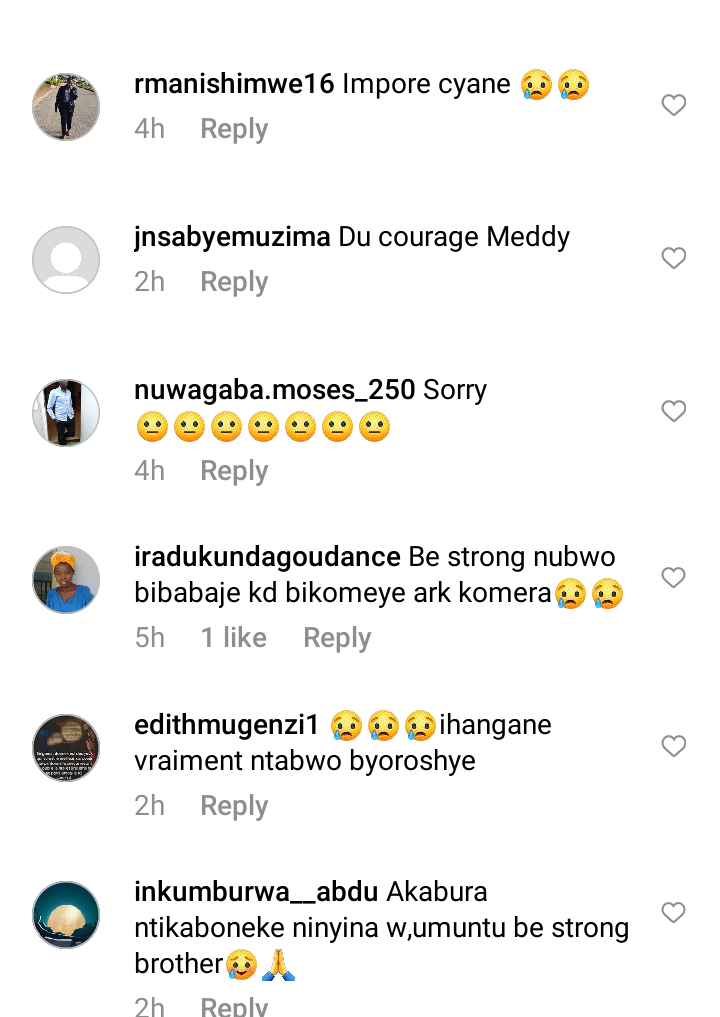Tap heart on nuwagaba.moses_250's Sorry comment
Viewport: 720px width, 1017px height.
pyautogui.click(x=673, y=411)
